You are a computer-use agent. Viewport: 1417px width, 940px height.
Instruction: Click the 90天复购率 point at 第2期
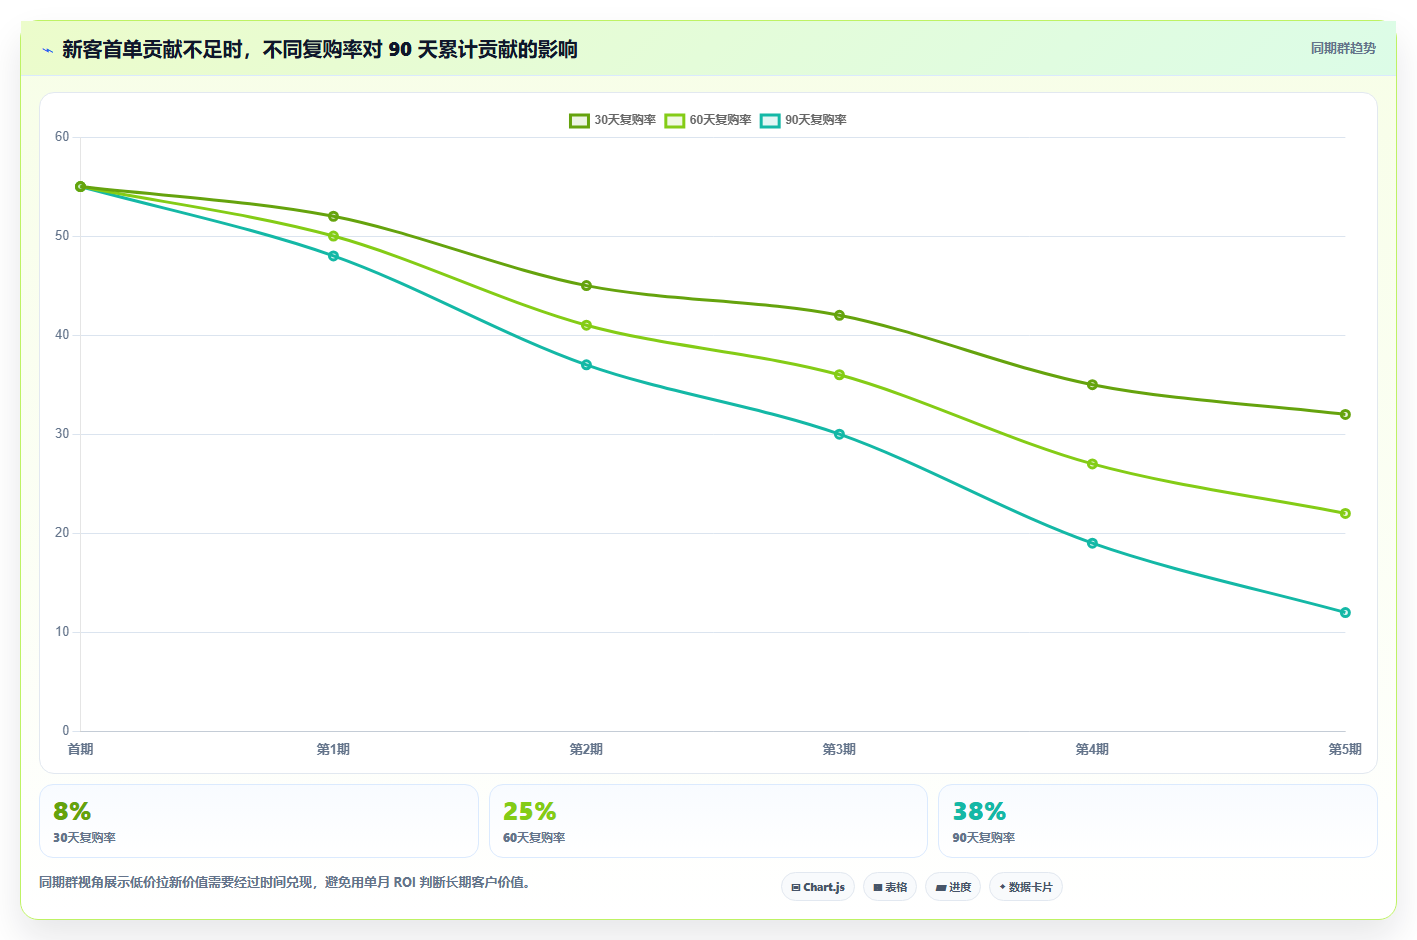click(587, 365)
